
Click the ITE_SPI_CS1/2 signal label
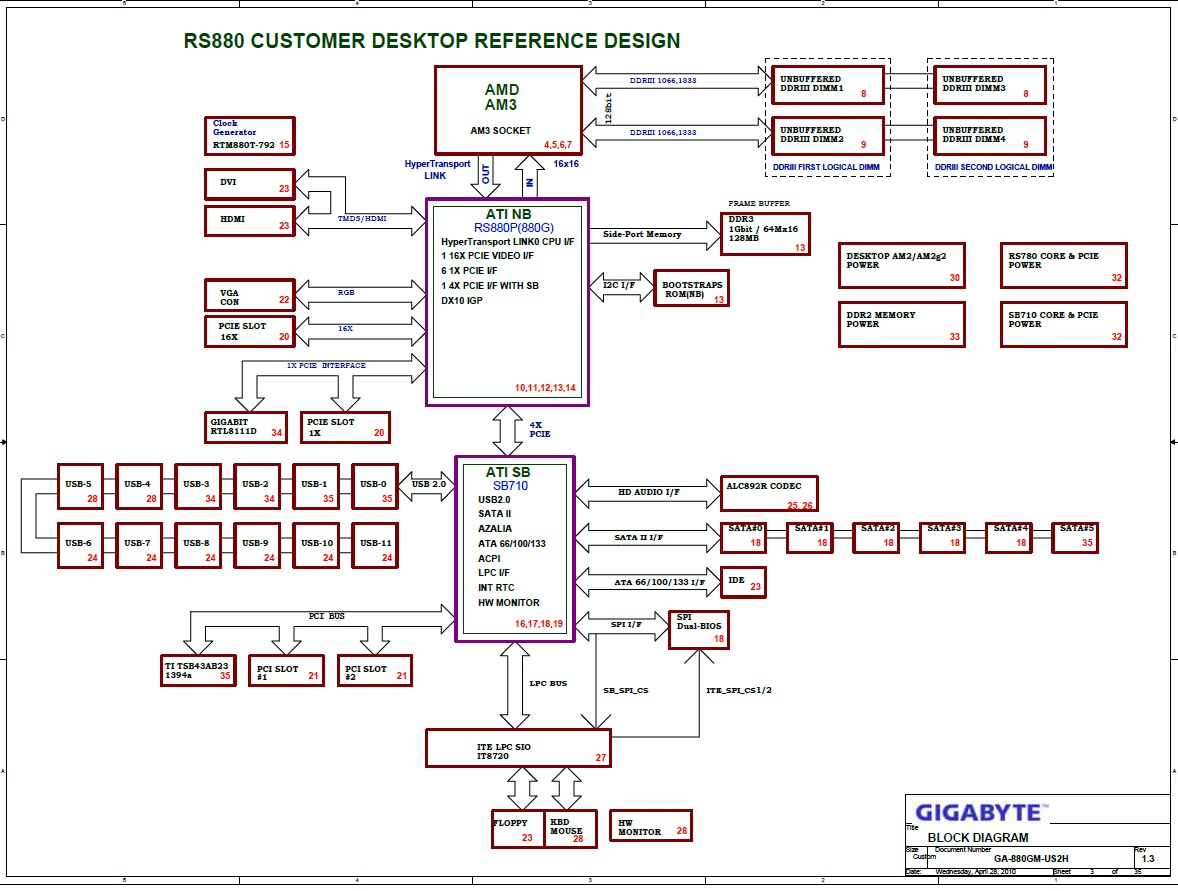(x=739, y=690)
